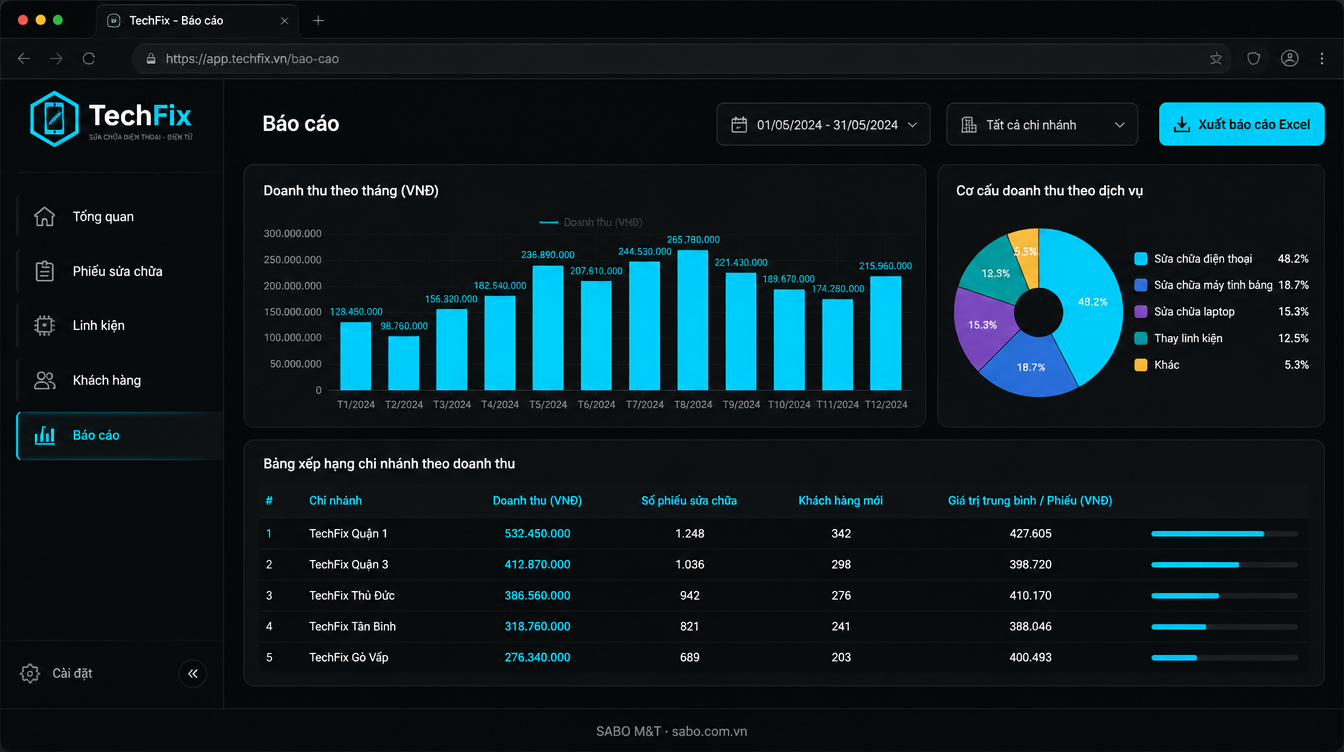Click the browser address bar URL
The width and height of the screenshot is (1344, 752).
(252, 59)
